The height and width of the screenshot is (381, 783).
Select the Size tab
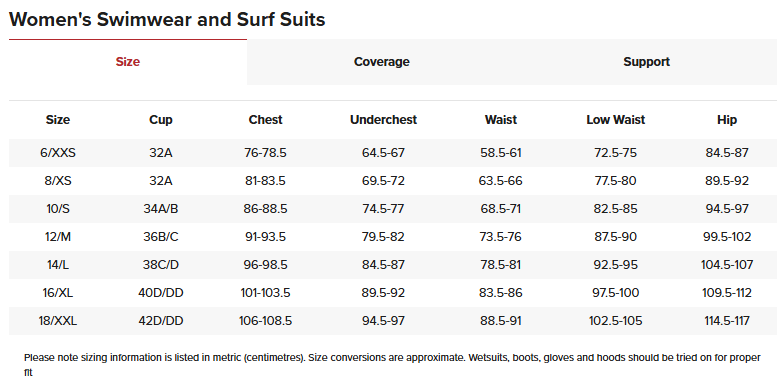(128, 62)
